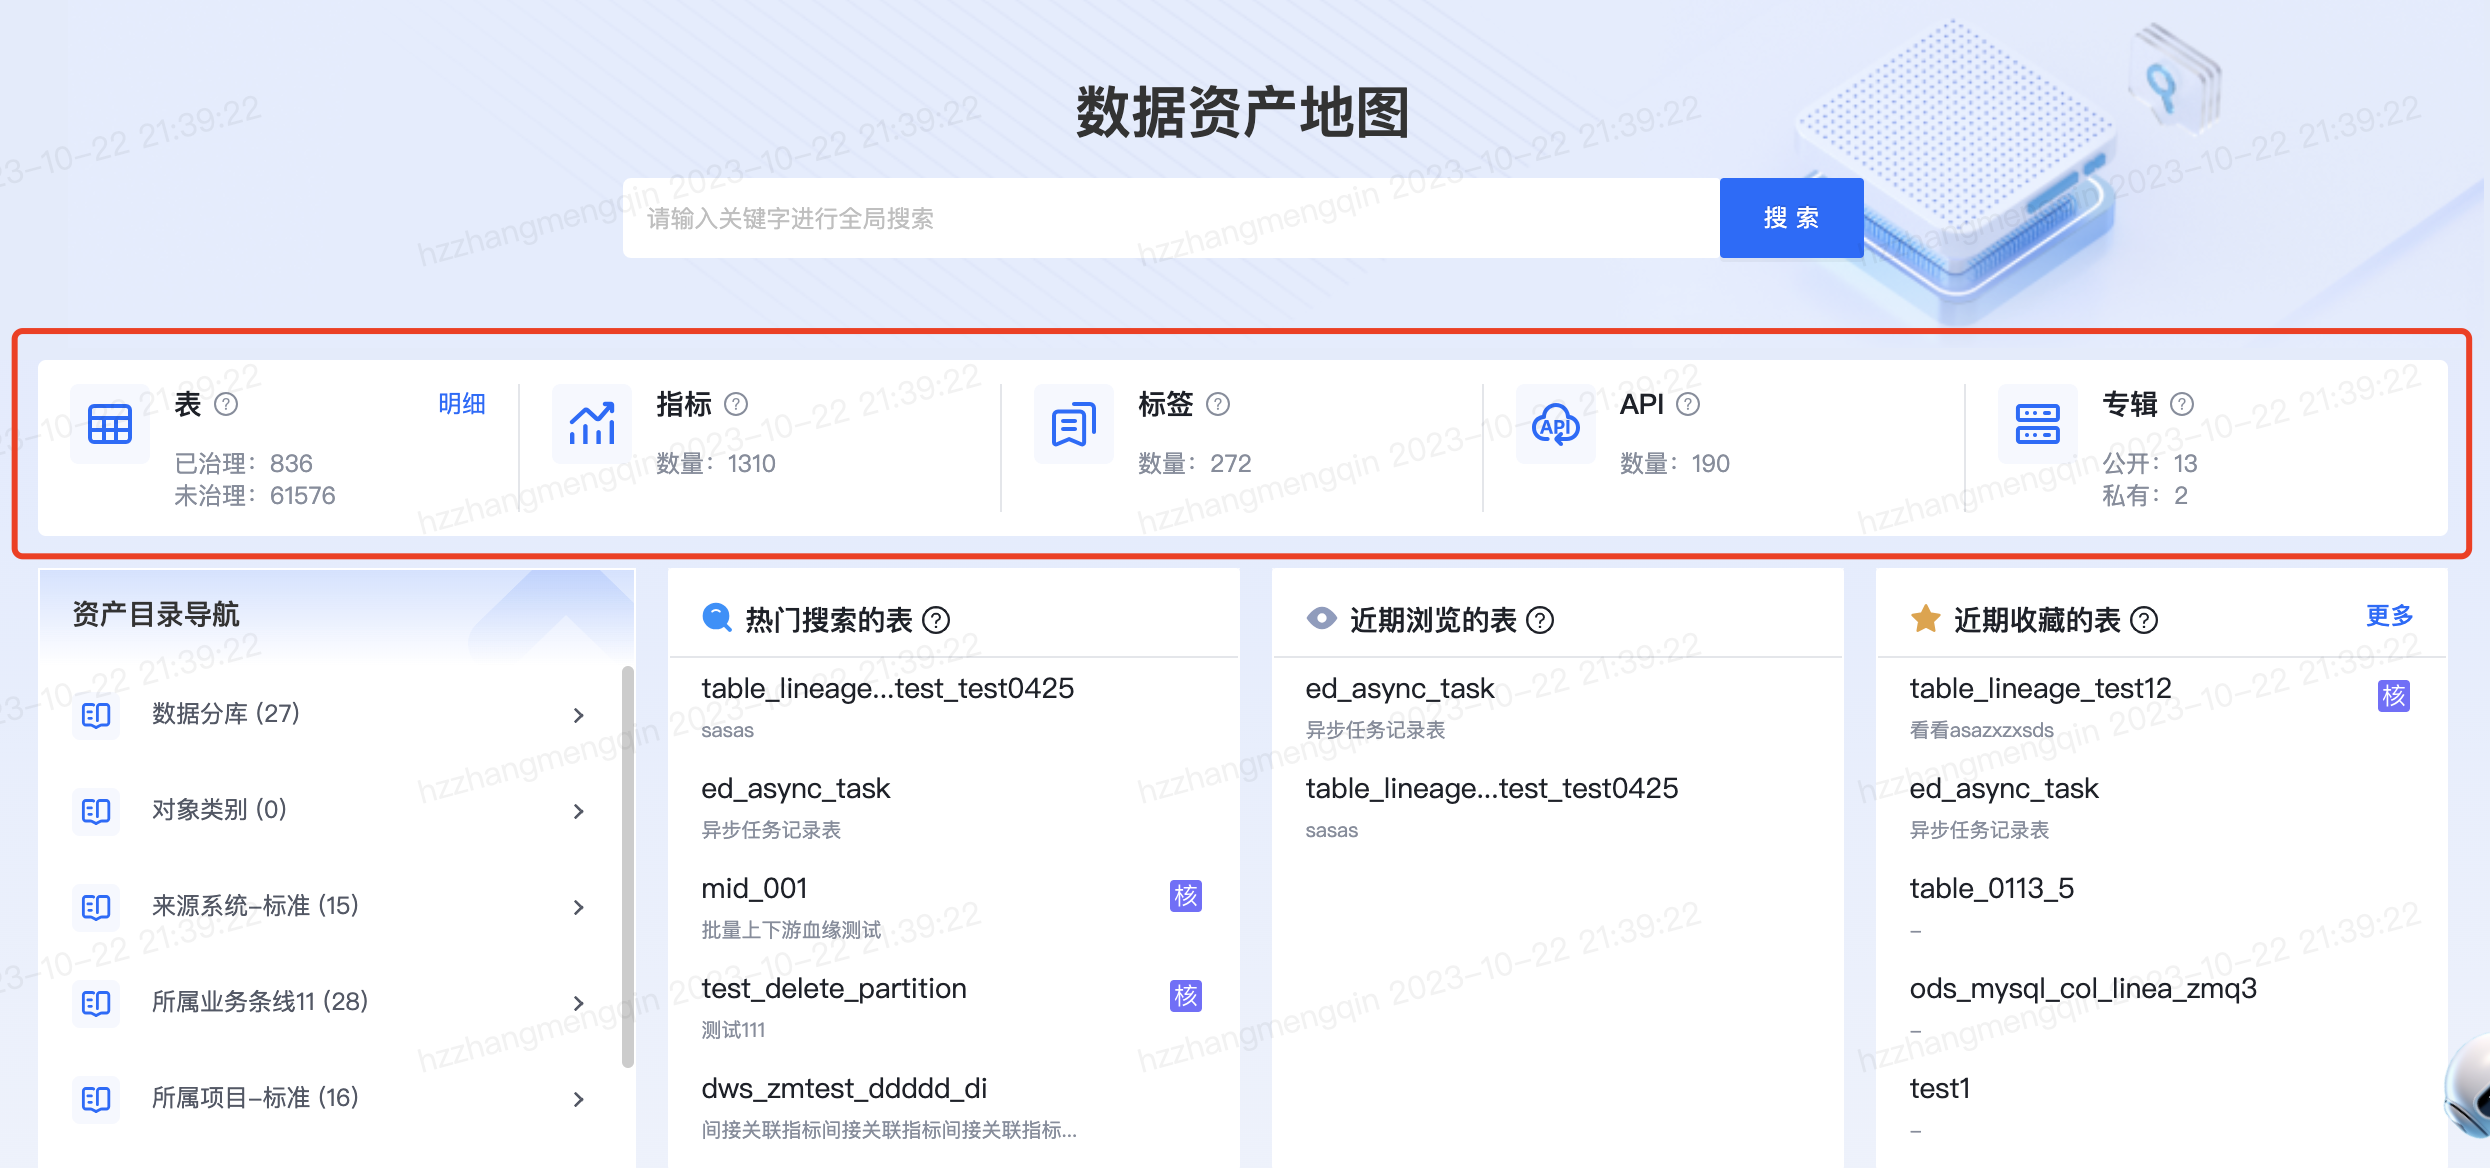Open 更多 link in 近期收藏的表
2490x1168 pixels.
2390,616
